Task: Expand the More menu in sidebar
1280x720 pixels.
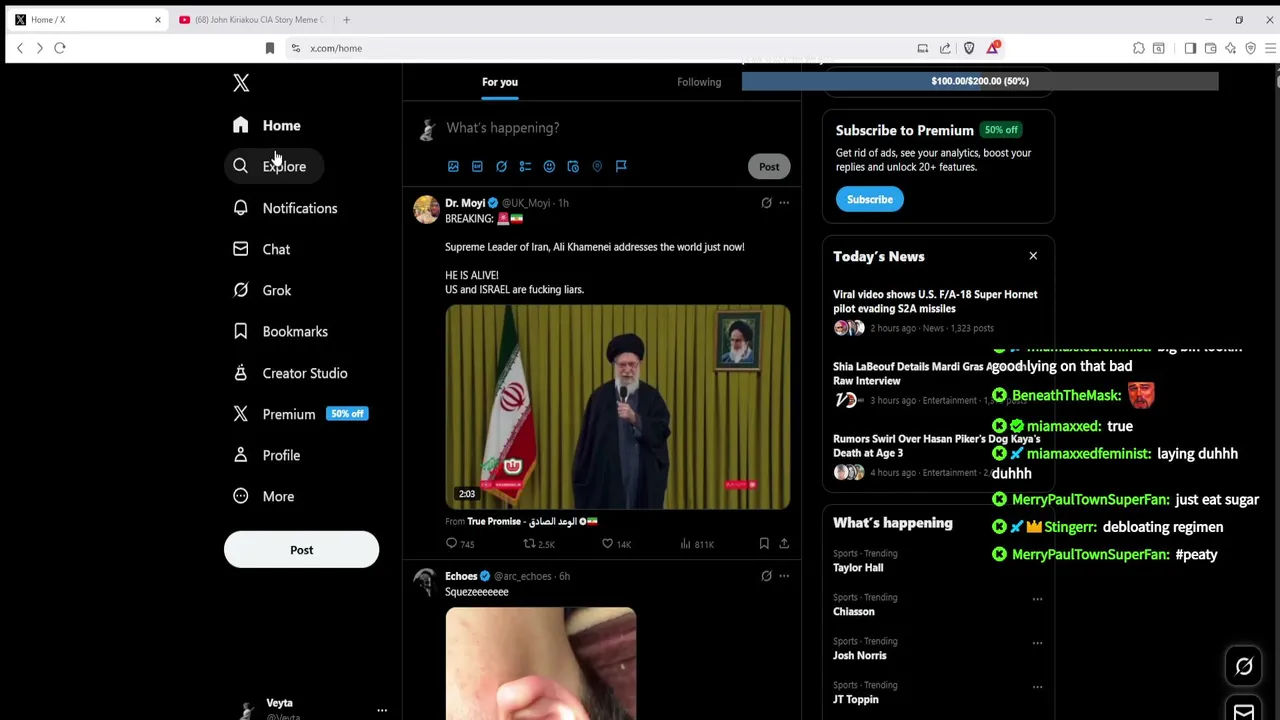Action: click(264, 496)
